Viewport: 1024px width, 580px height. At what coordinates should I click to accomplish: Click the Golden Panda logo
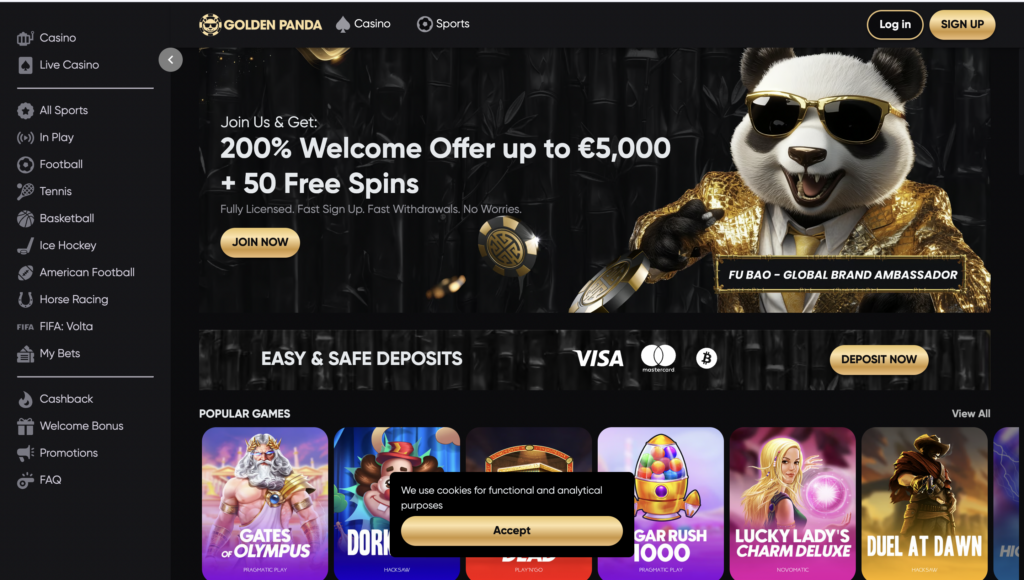[260, 25]
